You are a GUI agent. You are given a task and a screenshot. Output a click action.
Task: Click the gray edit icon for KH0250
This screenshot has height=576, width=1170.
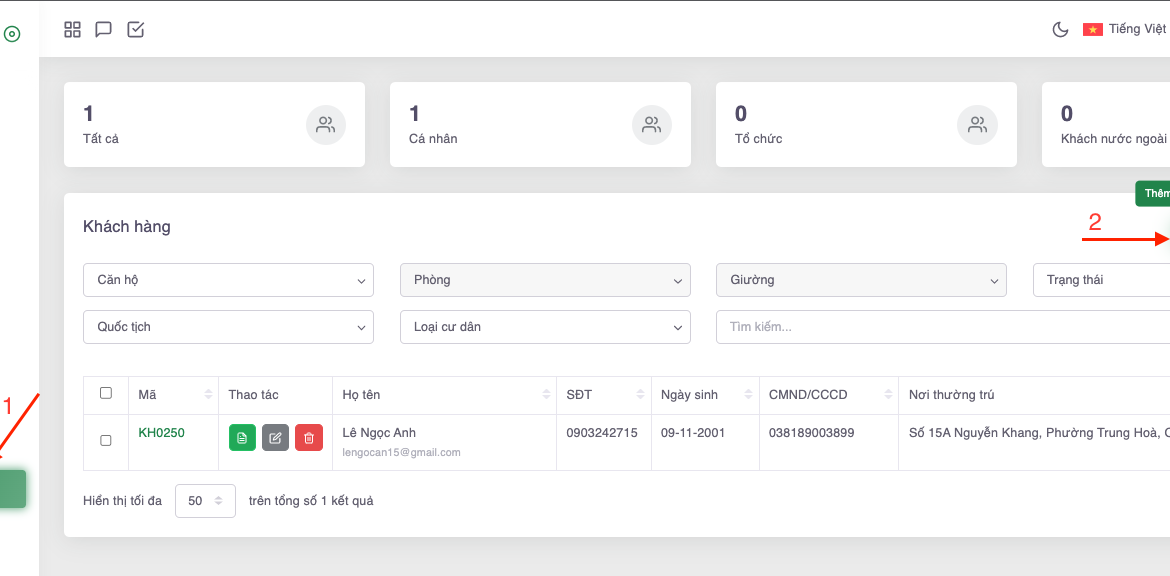(x=275, y=438)
